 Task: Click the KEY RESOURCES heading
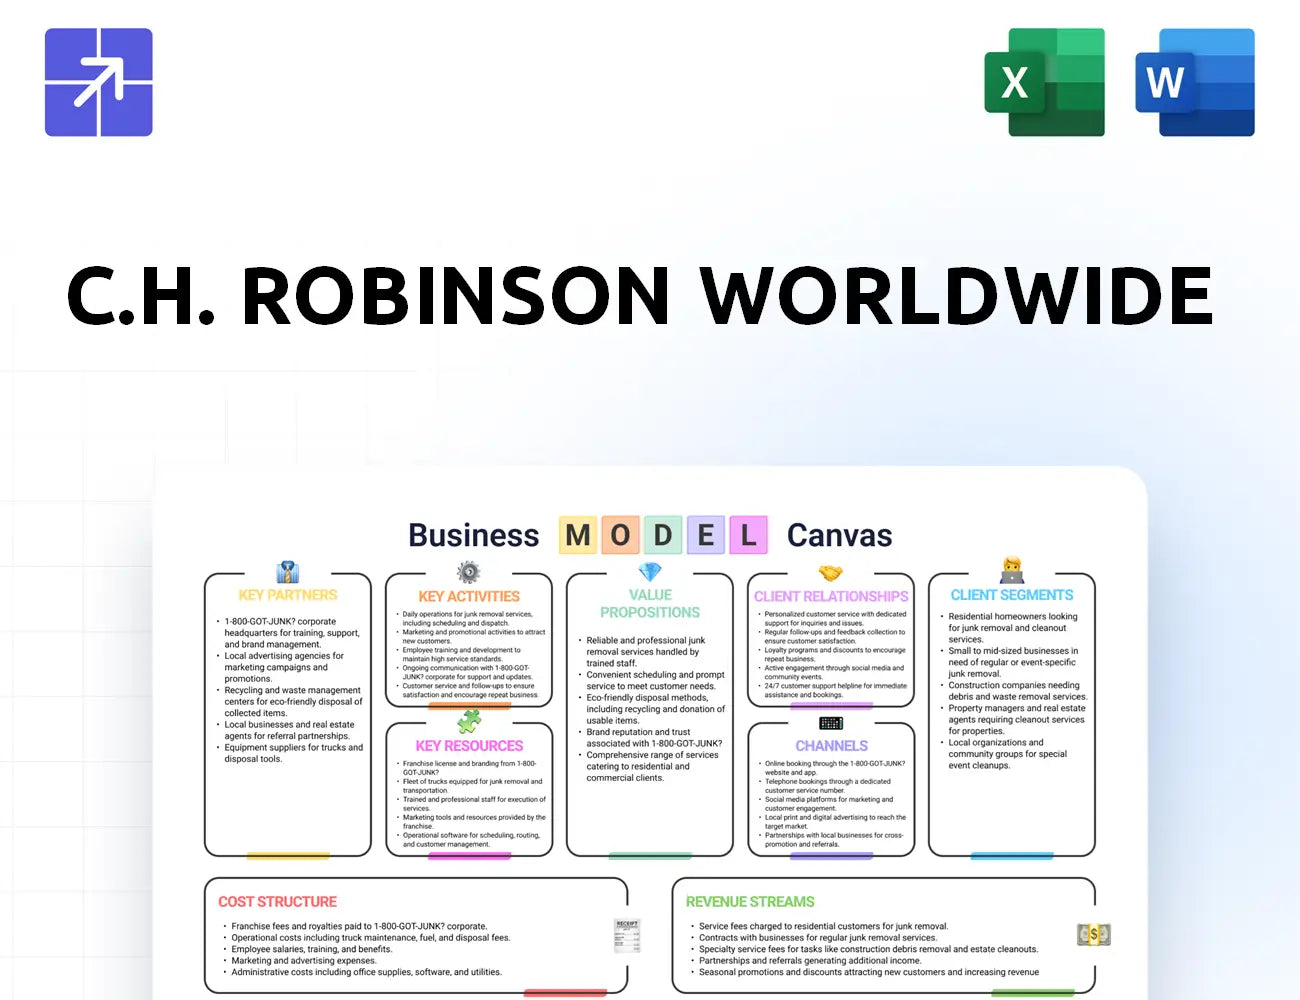pos(469,746)
